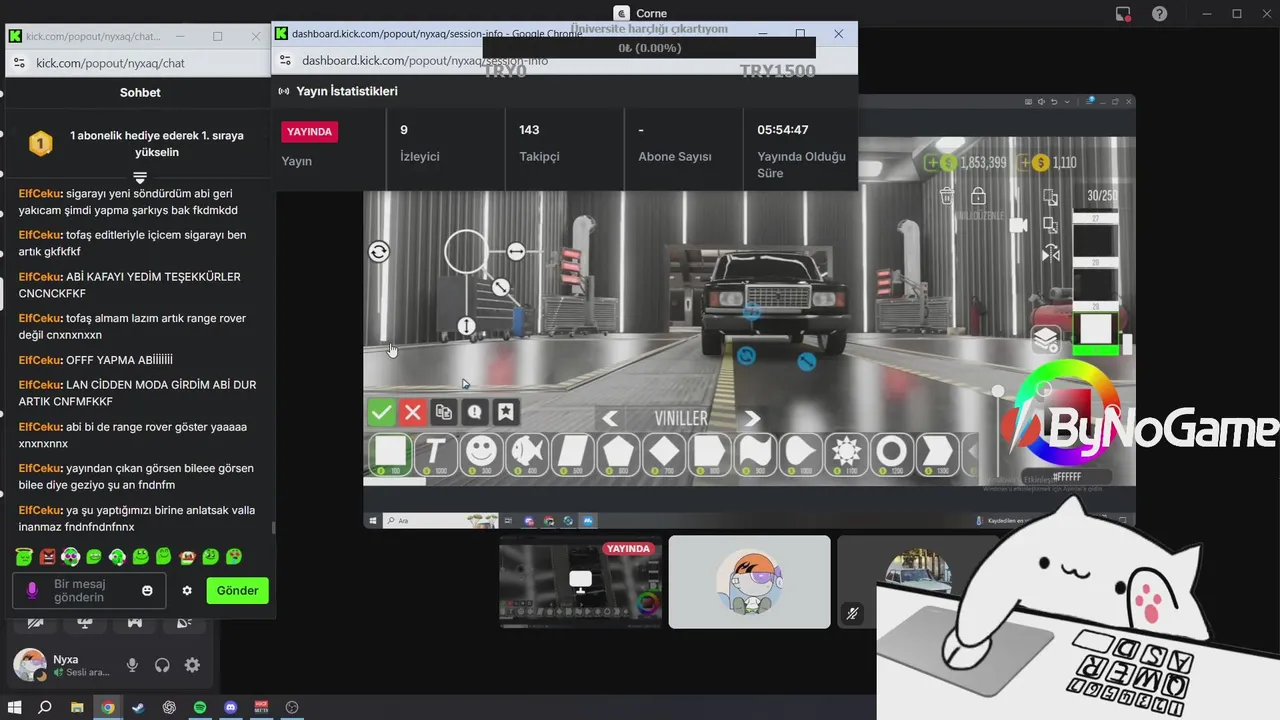Toggle Discord microphone mute for Nyxa
This screenshot has height=720, width=1280.
tap(132, 665)
